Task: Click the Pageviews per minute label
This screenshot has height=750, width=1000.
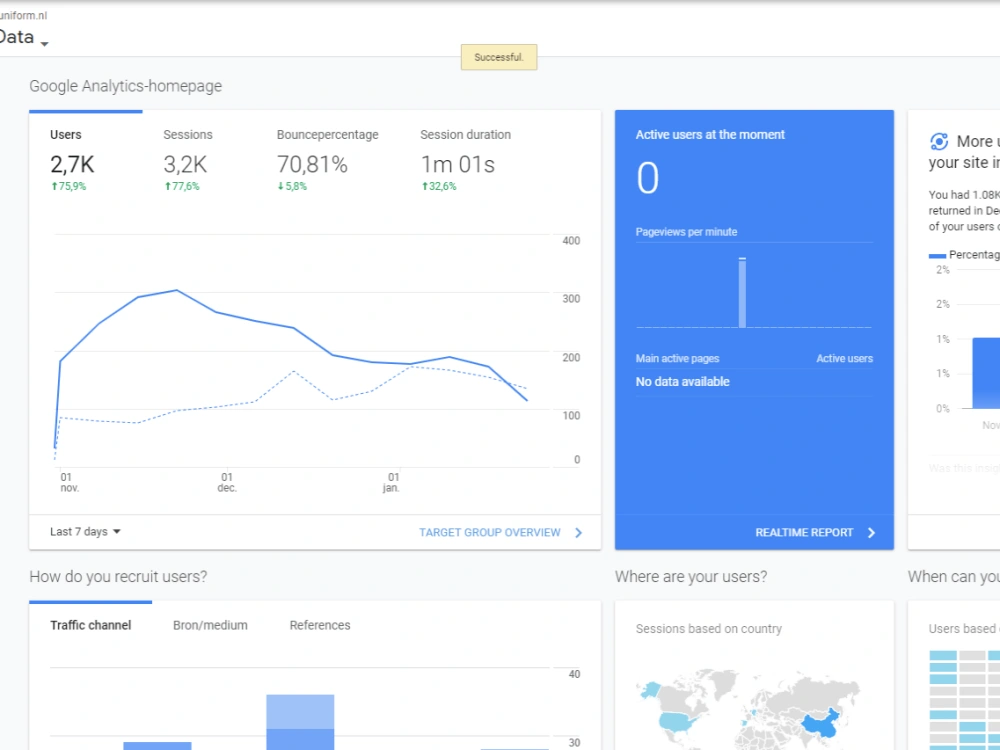Action: point(686,232)
